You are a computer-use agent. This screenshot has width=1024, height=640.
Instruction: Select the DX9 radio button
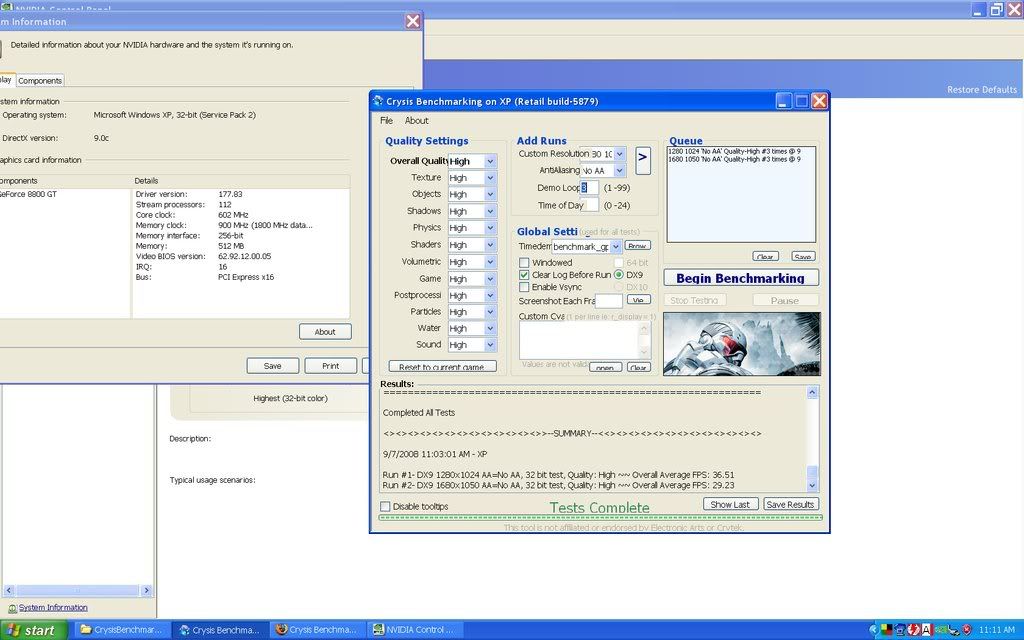[x=618, y=275]
